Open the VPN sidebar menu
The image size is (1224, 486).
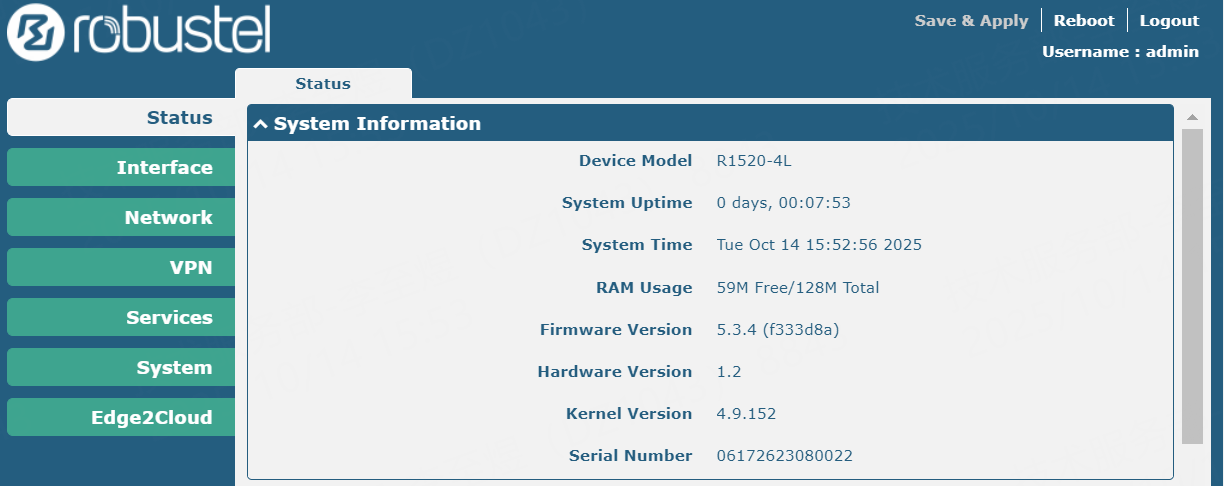pos(122,267)
